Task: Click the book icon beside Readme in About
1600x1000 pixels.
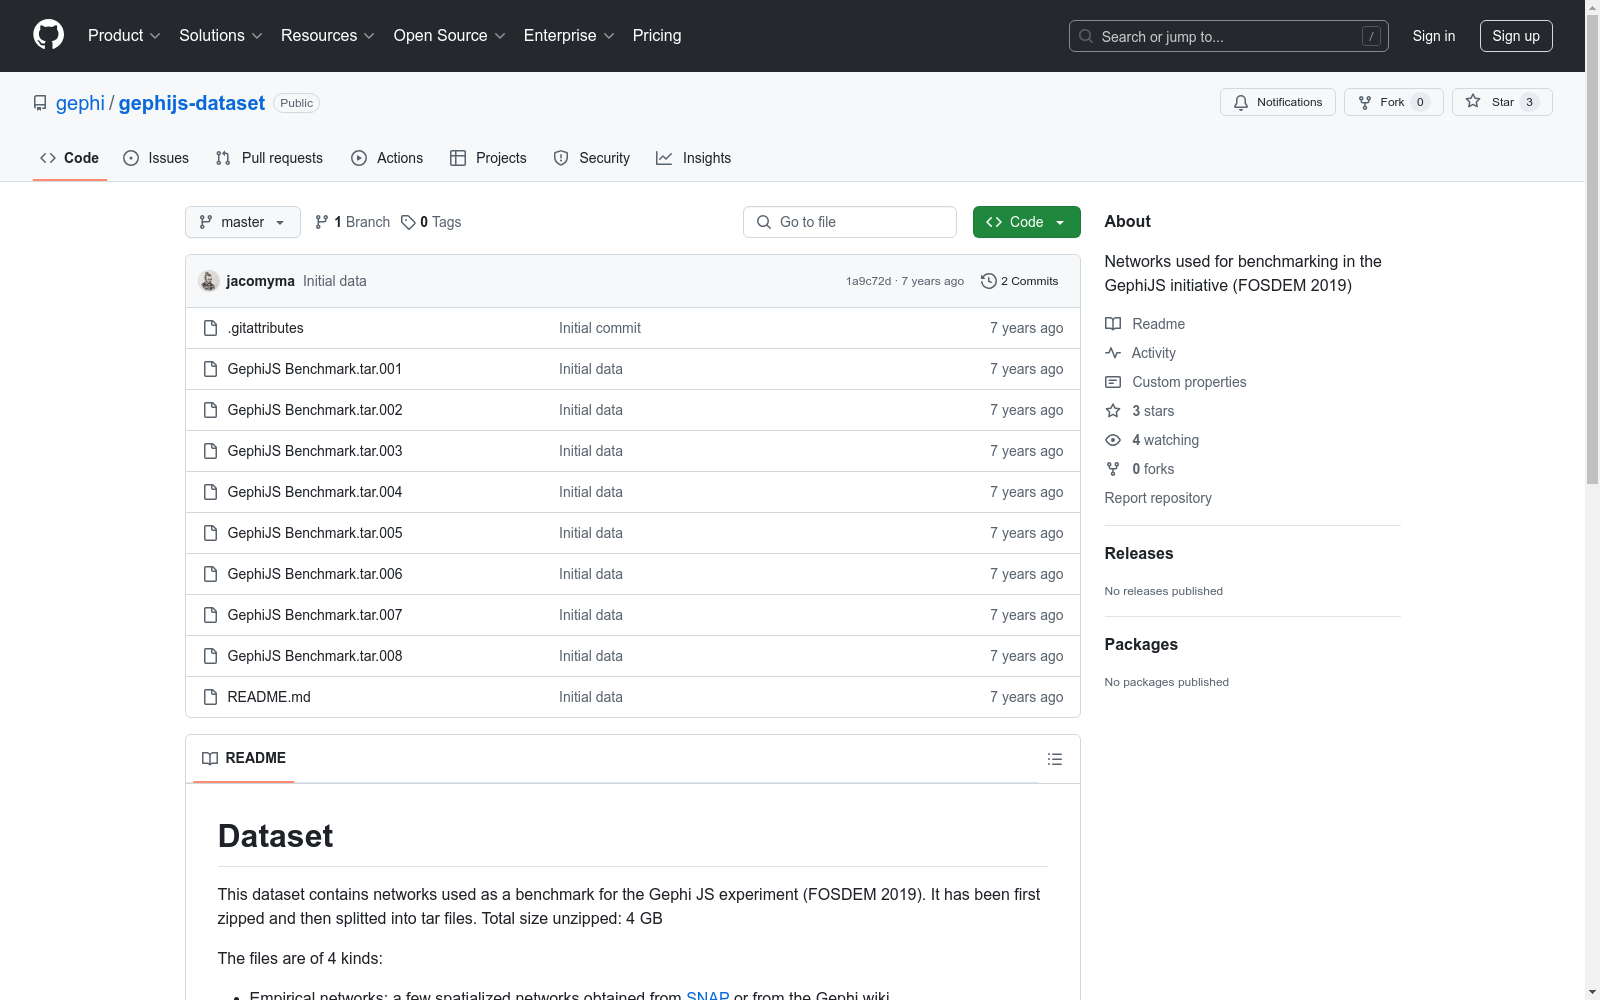Action: pyautogui.click(x=1113, y=324)
